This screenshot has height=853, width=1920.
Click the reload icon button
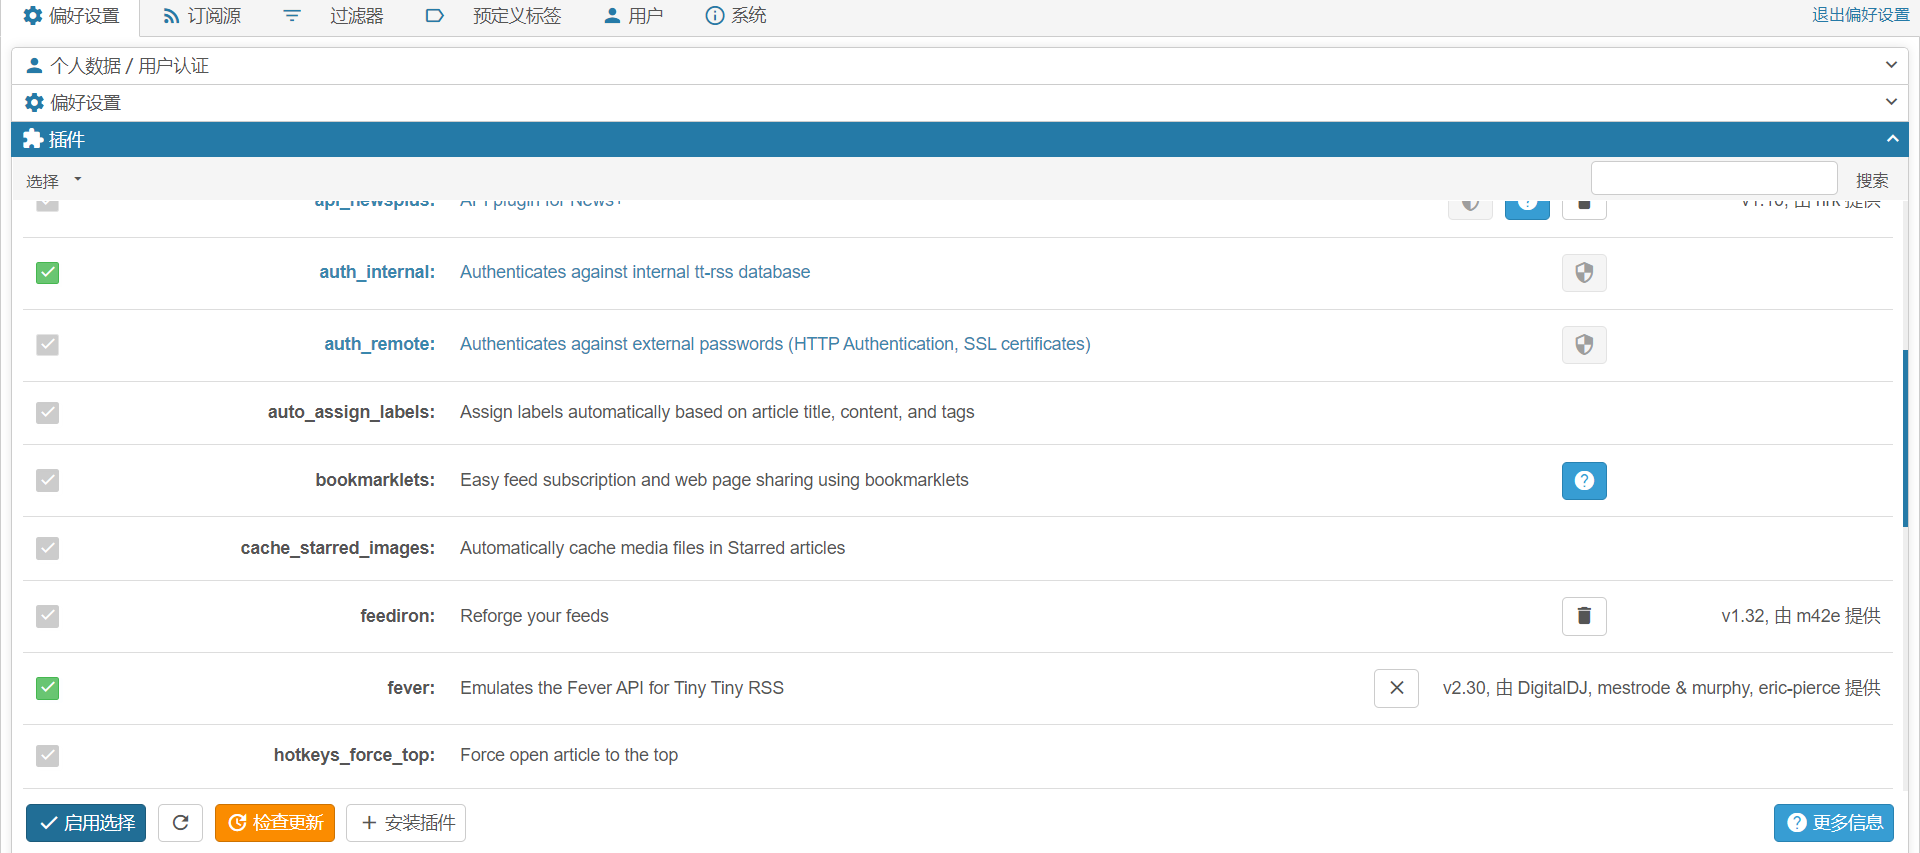coord(180,823)
